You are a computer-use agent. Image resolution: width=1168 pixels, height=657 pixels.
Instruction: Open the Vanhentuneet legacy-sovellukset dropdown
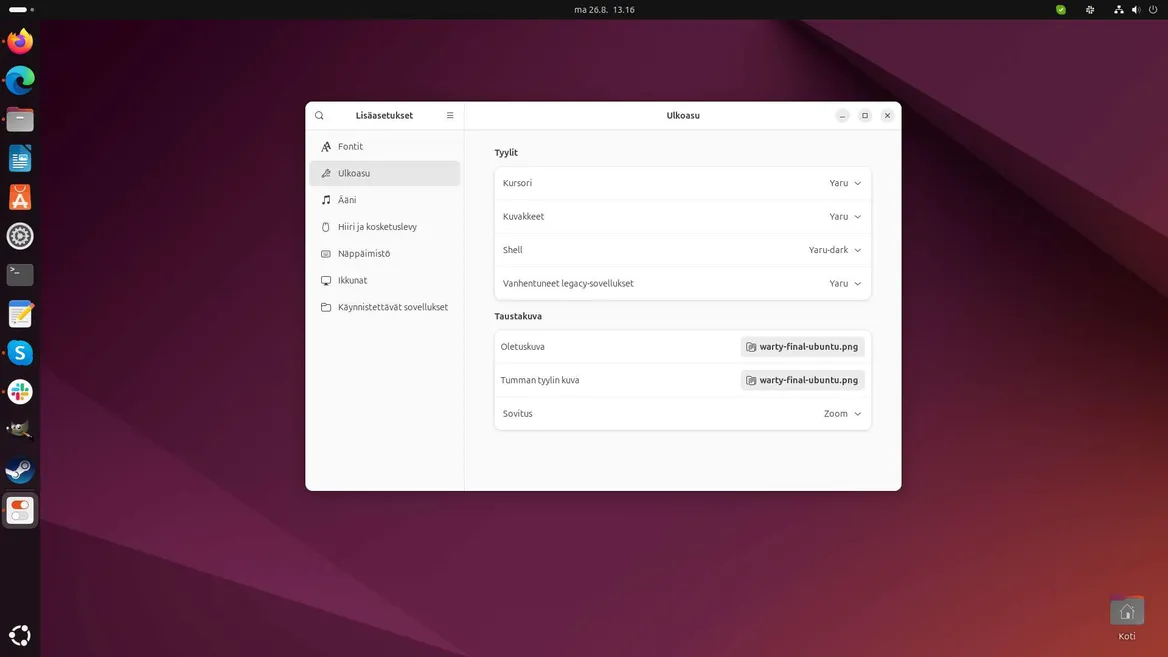click(x=845, y=284)
